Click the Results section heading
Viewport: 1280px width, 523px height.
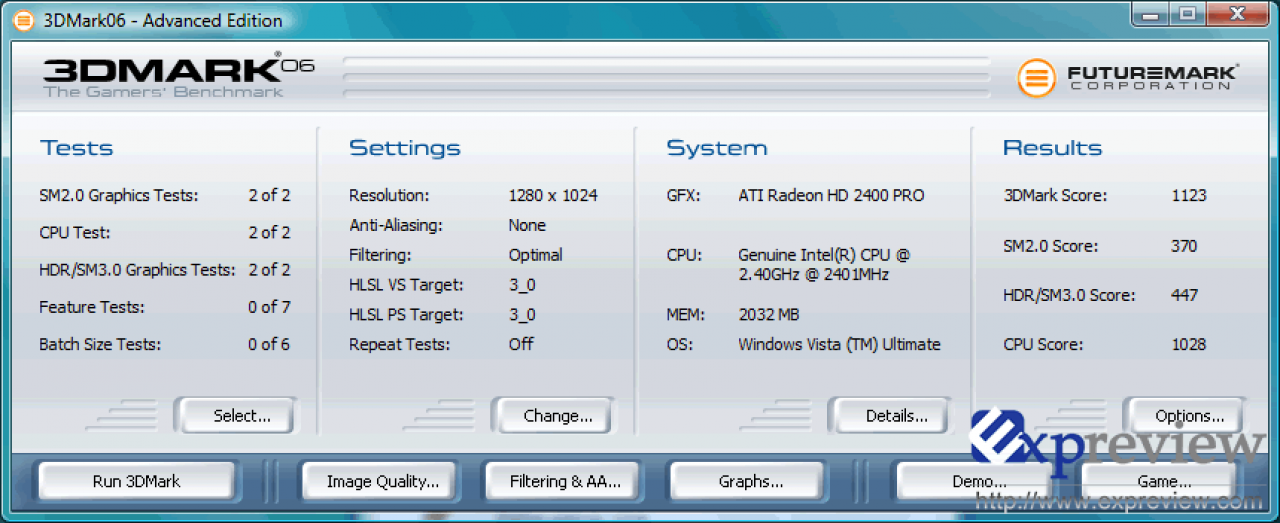click(1052, 148)
